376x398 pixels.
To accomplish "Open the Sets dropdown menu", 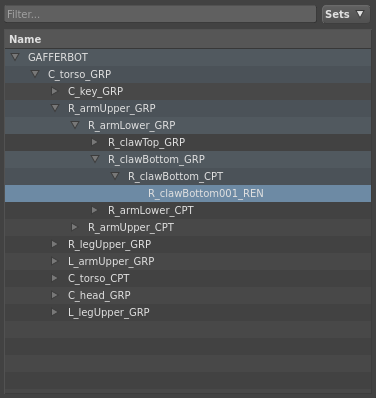I will [346, 14].
